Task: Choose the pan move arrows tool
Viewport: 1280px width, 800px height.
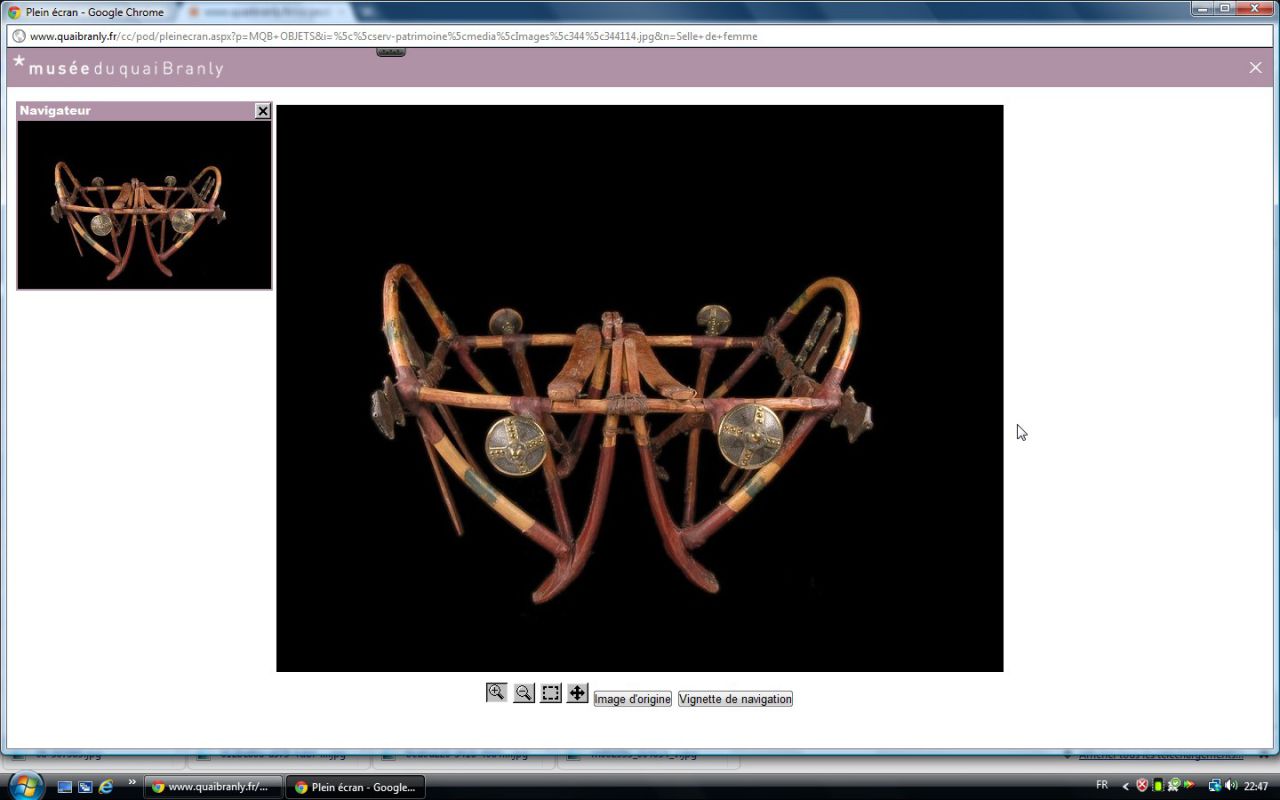Action: coord(577,693)
